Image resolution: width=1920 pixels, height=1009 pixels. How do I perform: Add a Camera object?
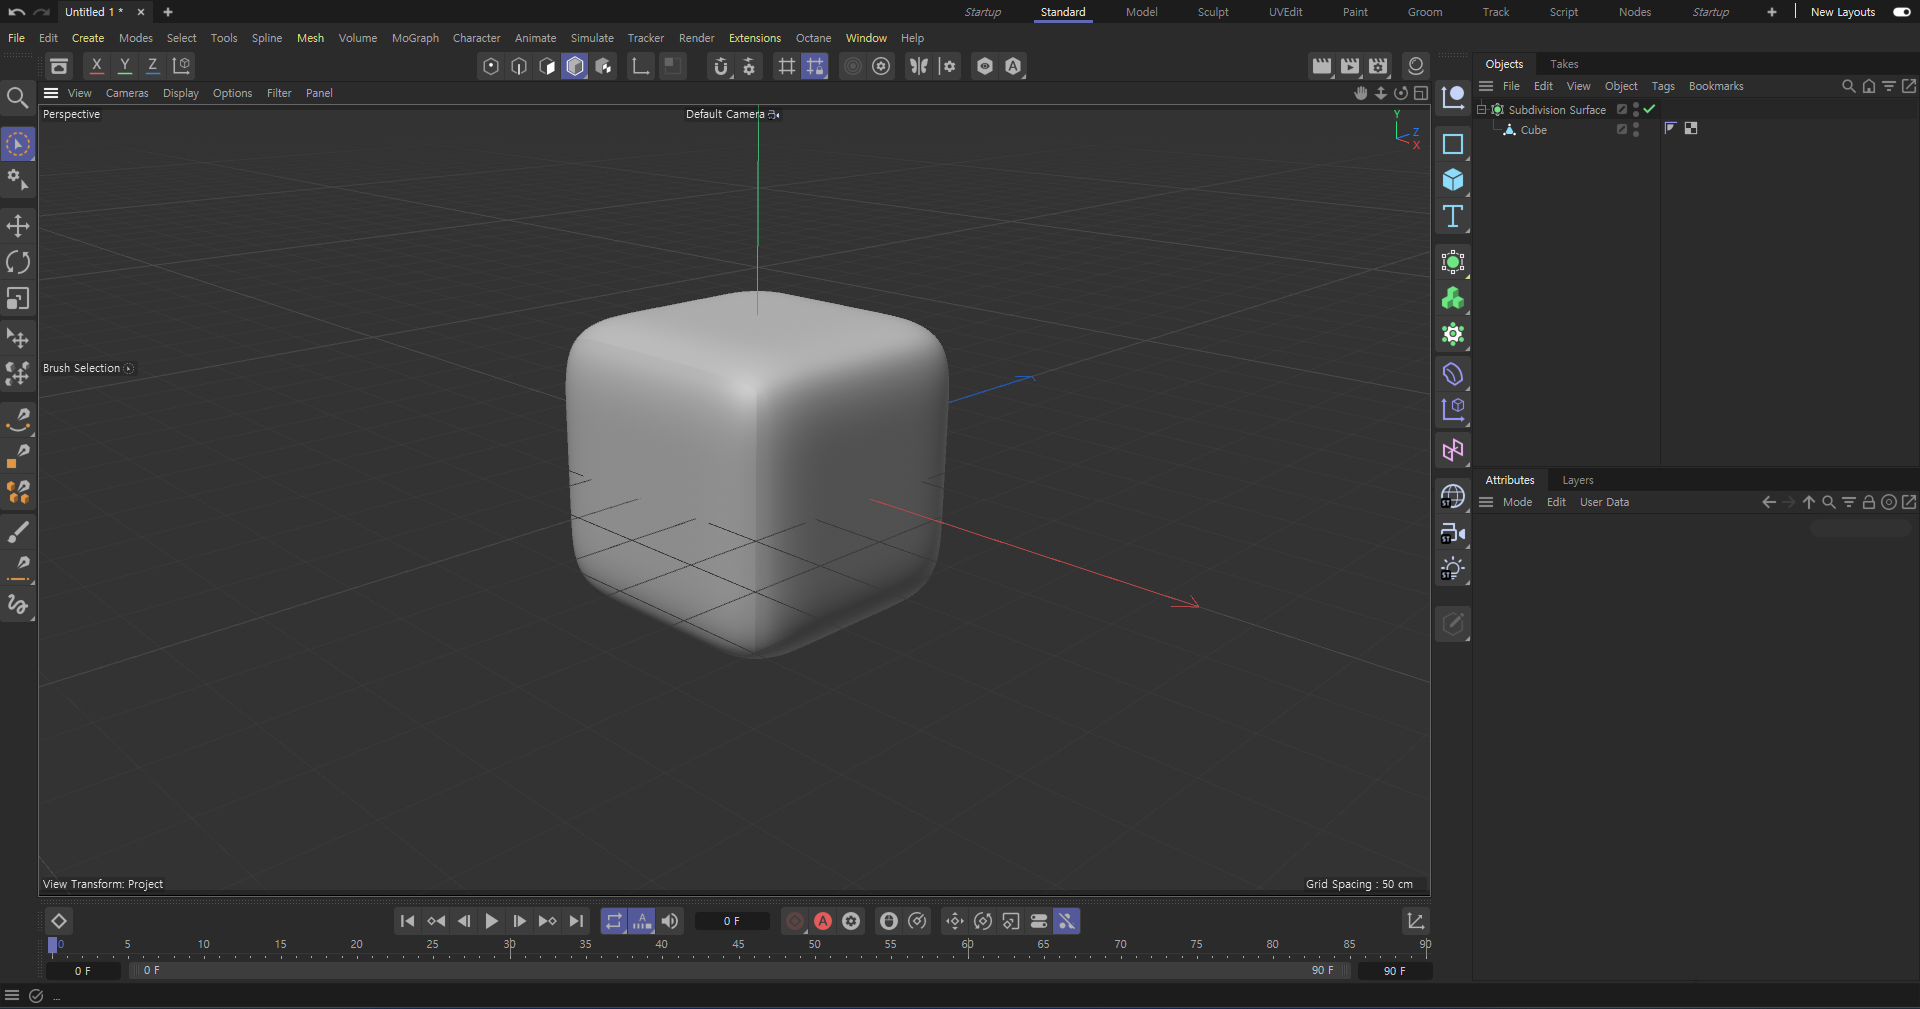click(1453, 534)
